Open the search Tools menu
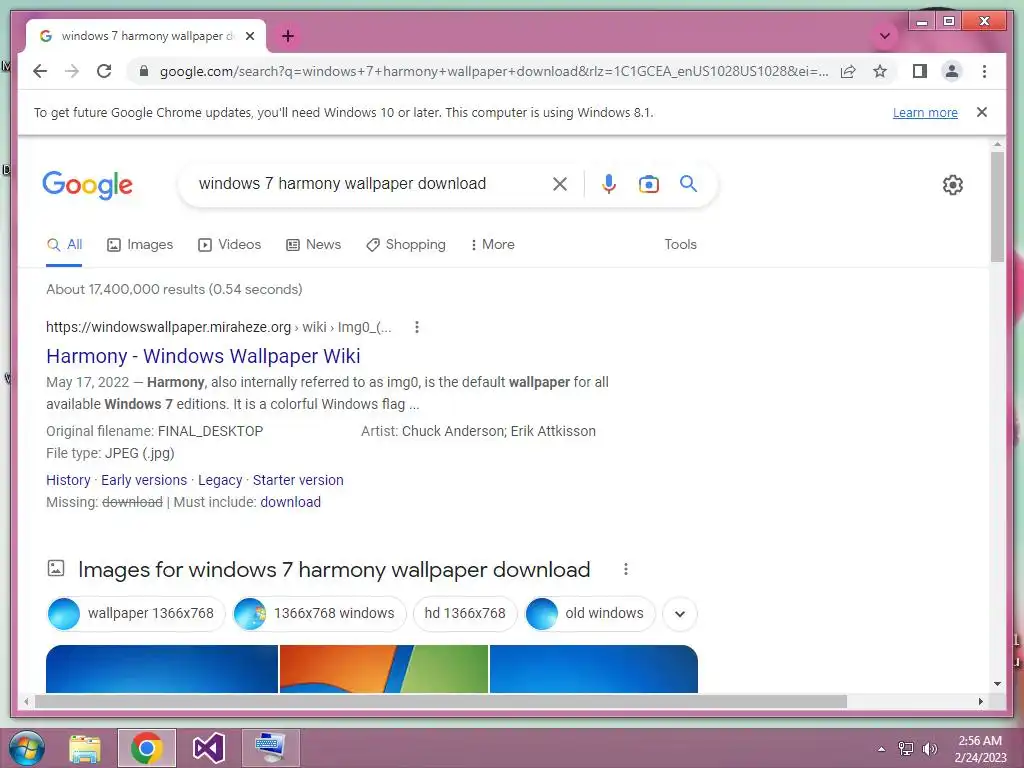 (680, 245)
